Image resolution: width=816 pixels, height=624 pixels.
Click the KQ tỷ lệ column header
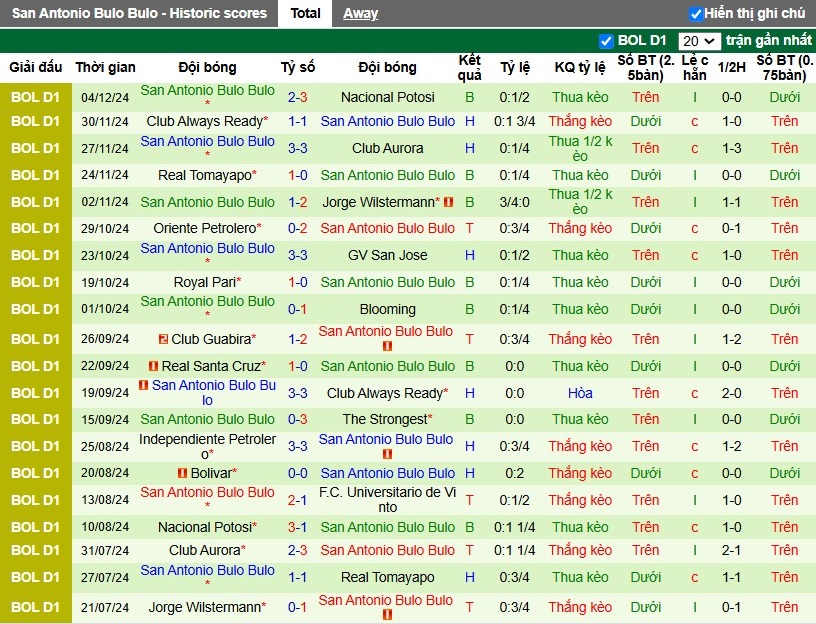point(580,67)
